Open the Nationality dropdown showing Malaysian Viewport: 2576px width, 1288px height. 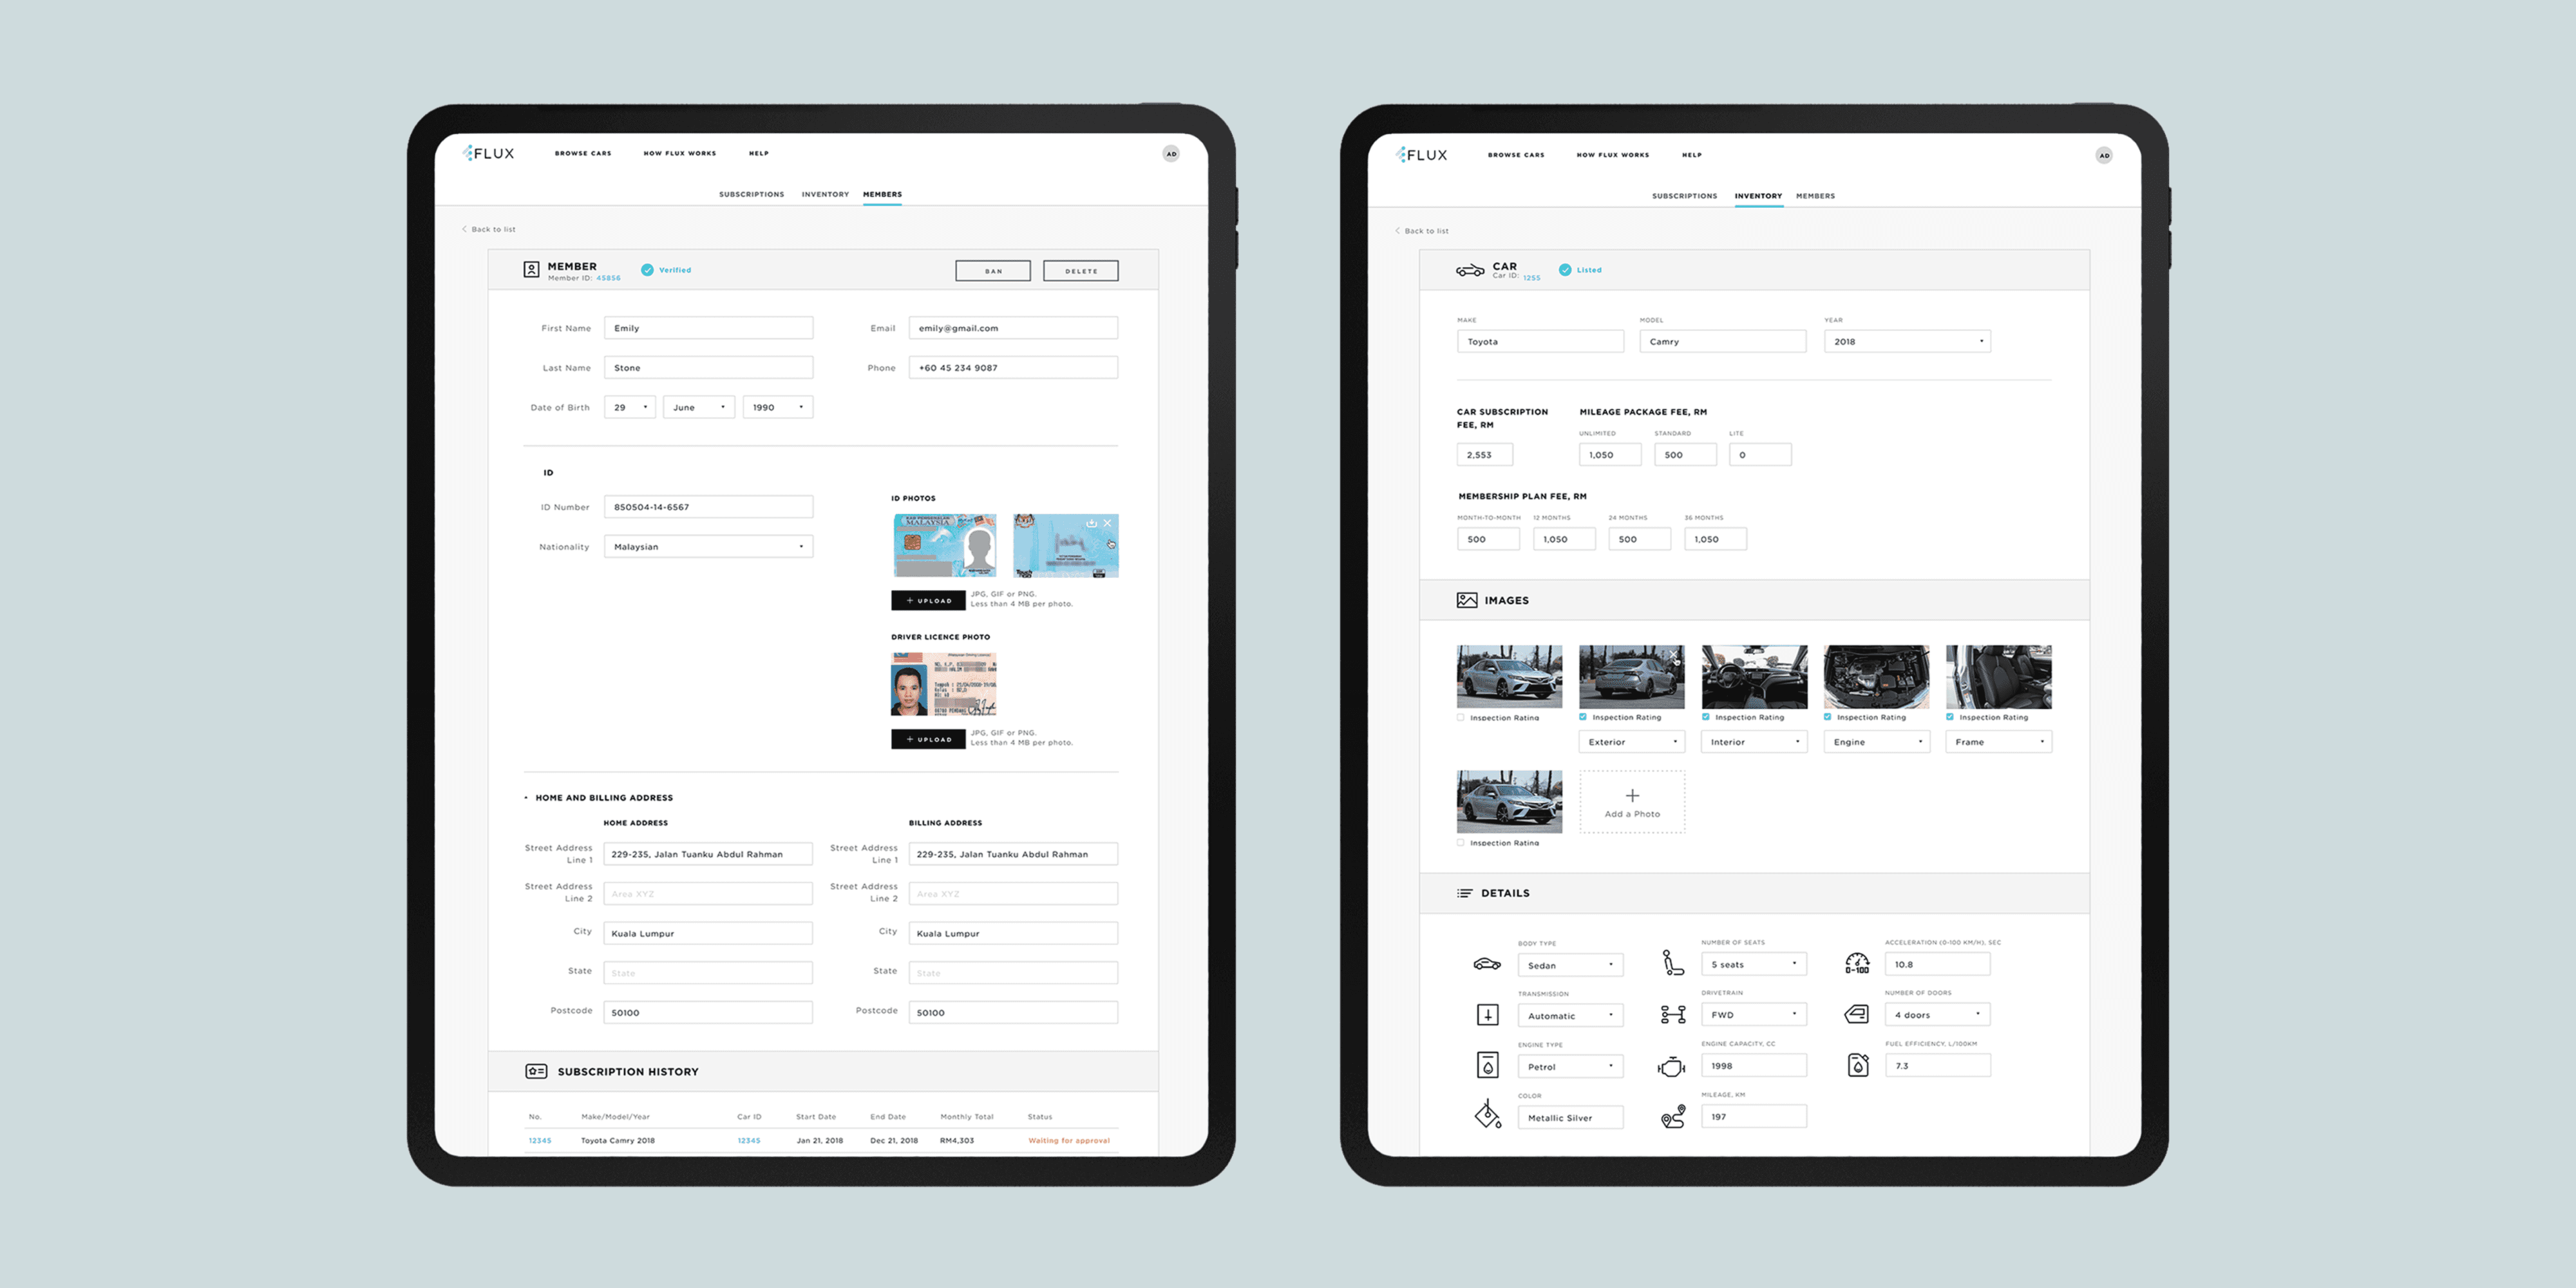coord(708,546)
